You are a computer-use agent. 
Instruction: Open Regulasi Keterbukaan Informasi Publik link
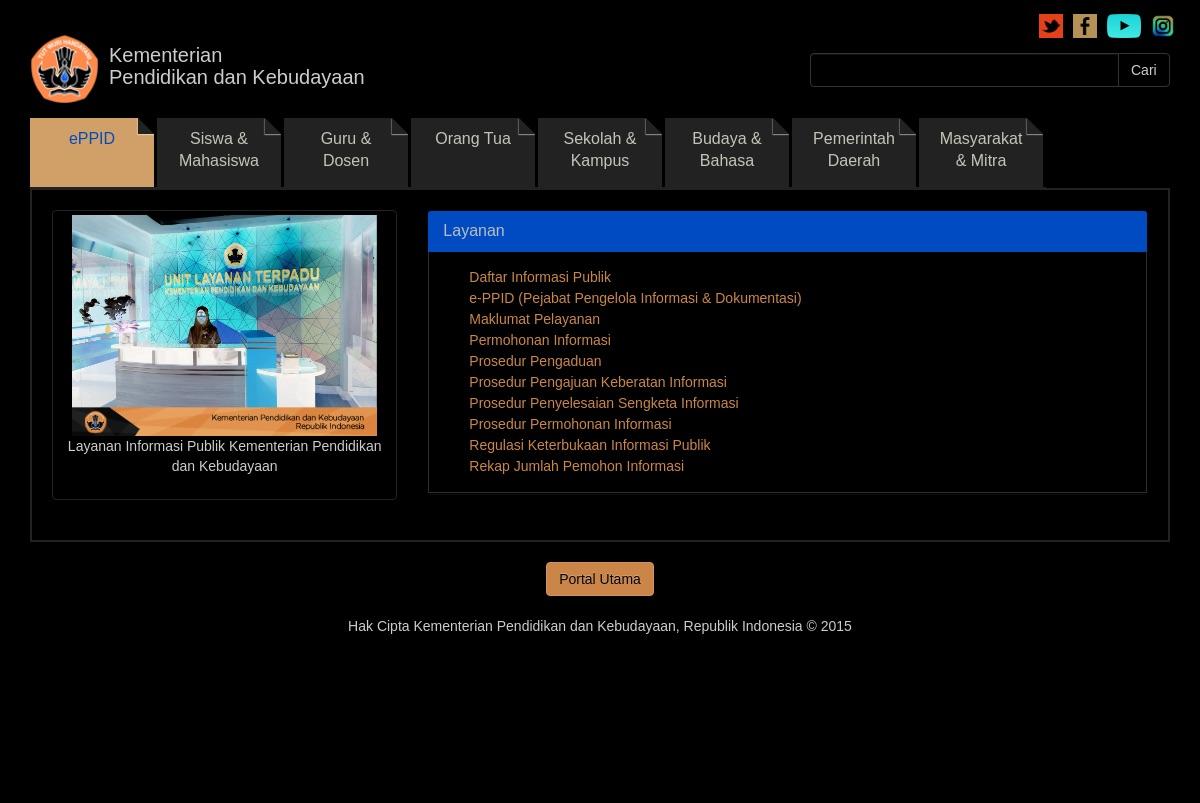click(590, 445)
